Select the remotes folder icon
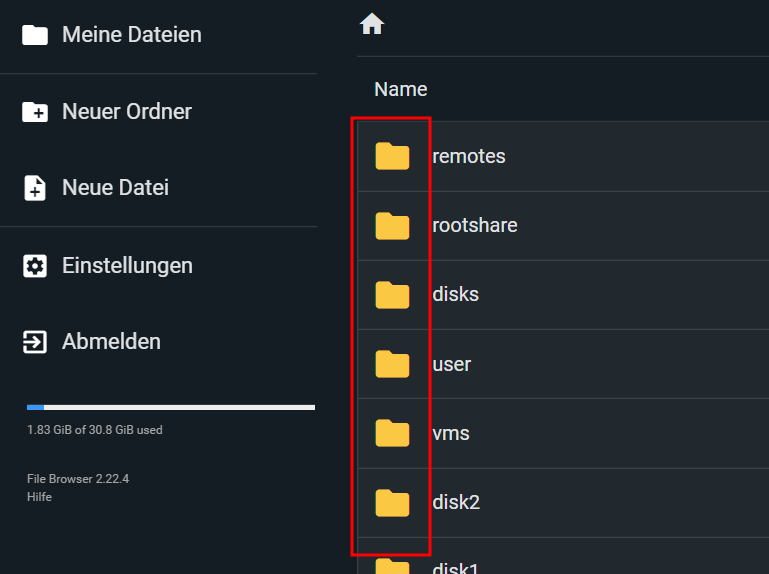This screenshot has height=574, width=769. click(392, 156)
